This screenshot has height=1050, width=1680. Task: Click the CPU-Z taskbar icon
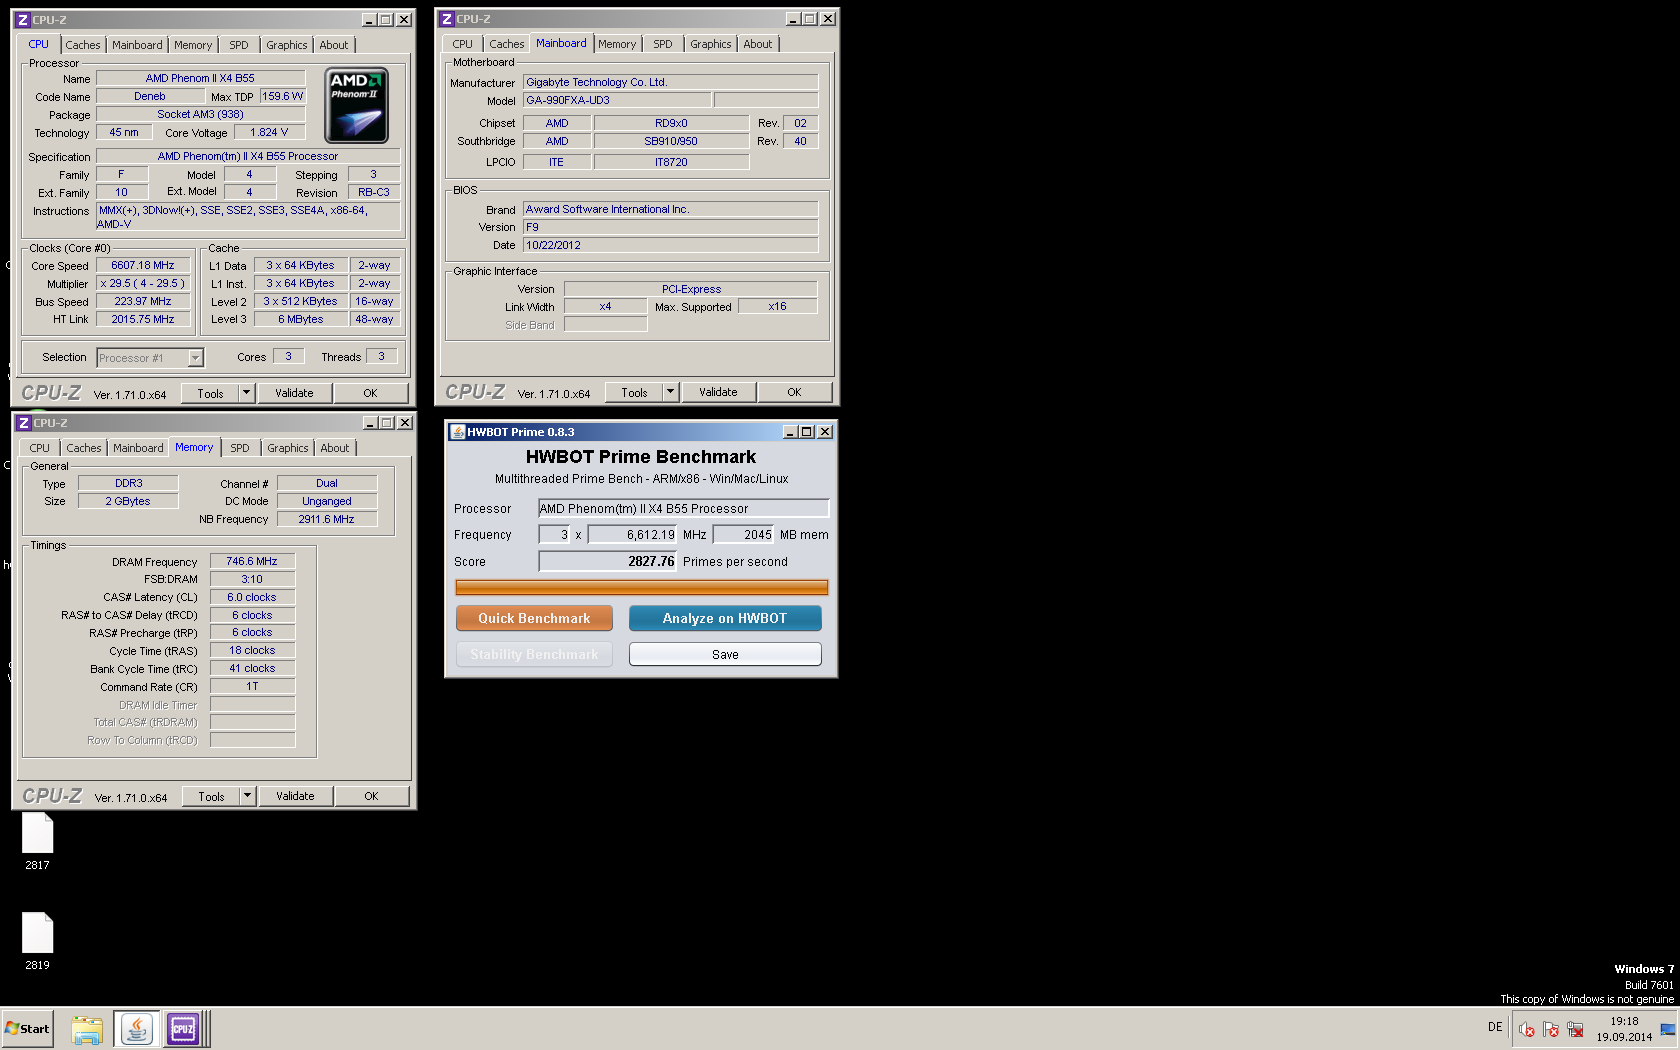[184, 1029]
